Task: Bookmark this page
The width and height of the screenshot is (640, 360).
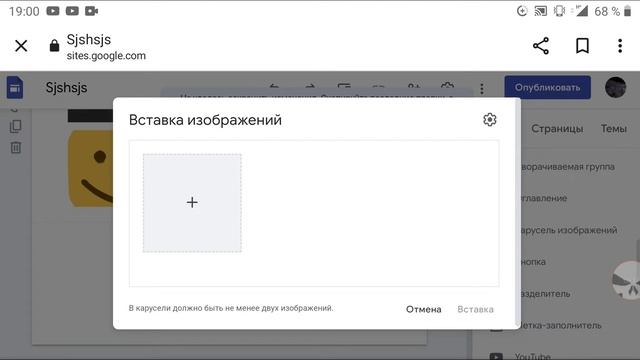Action: click(x=582, y=46)
